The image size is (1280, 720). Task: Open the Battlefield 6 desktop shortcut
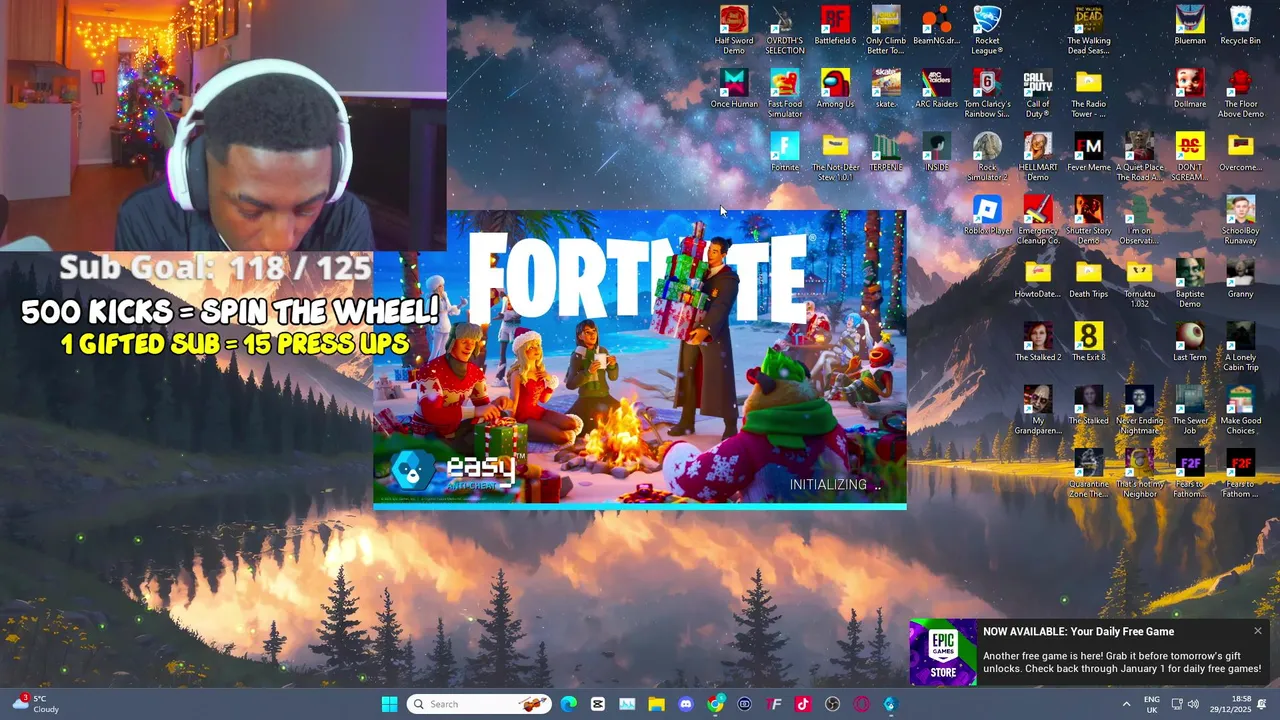coord(835,25)
